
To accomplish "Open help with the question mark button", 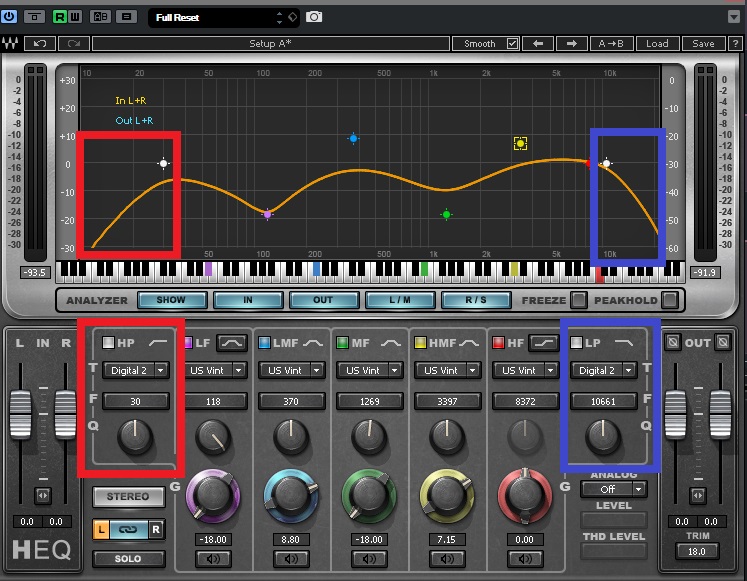I will pos(735,43).
